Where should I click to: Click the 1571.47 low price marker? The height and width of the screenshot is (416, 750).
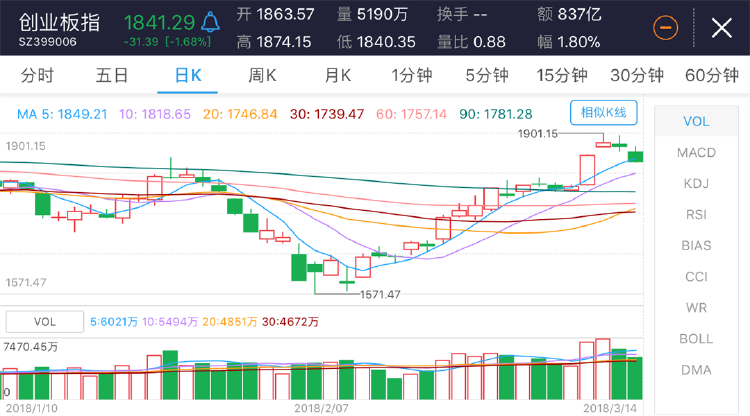380,295
